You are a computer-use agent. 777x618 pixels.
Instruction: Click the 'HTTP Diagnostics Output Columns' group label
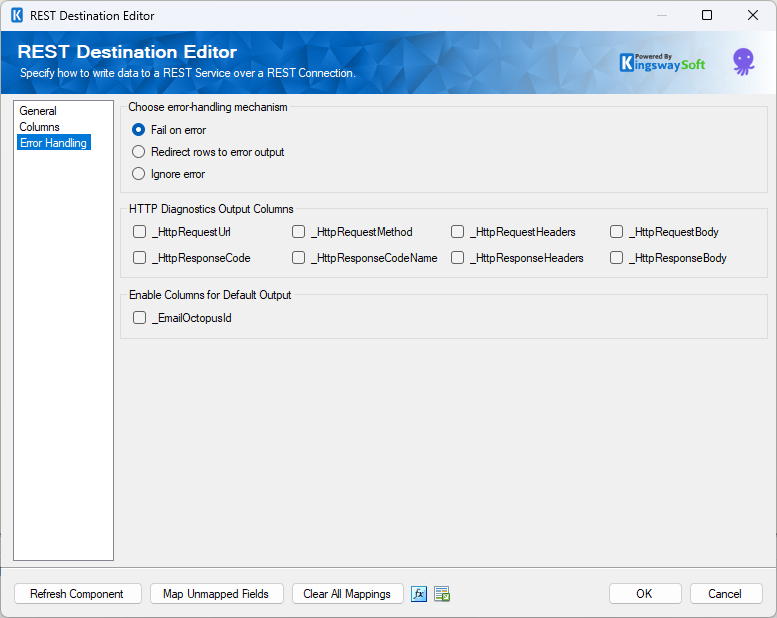[211, 209]
